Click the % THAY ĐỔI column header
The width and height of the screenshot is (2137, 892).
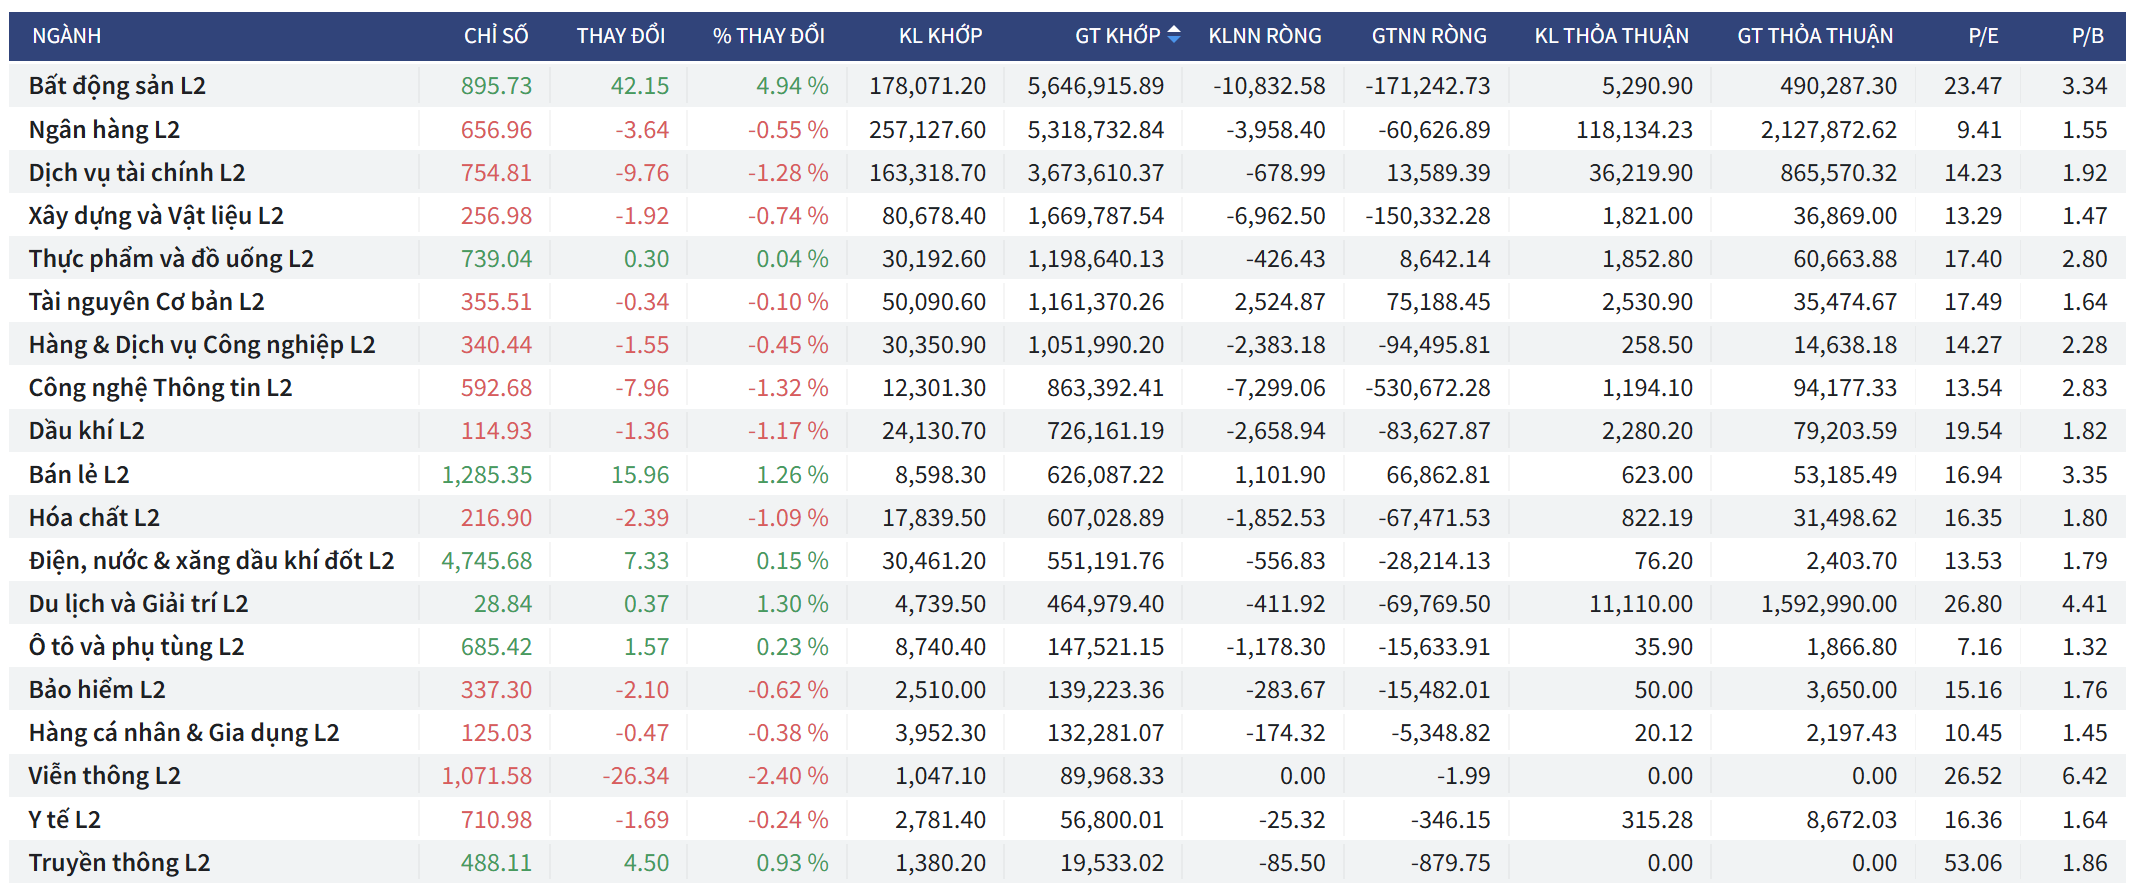click(x=768, y=36)
